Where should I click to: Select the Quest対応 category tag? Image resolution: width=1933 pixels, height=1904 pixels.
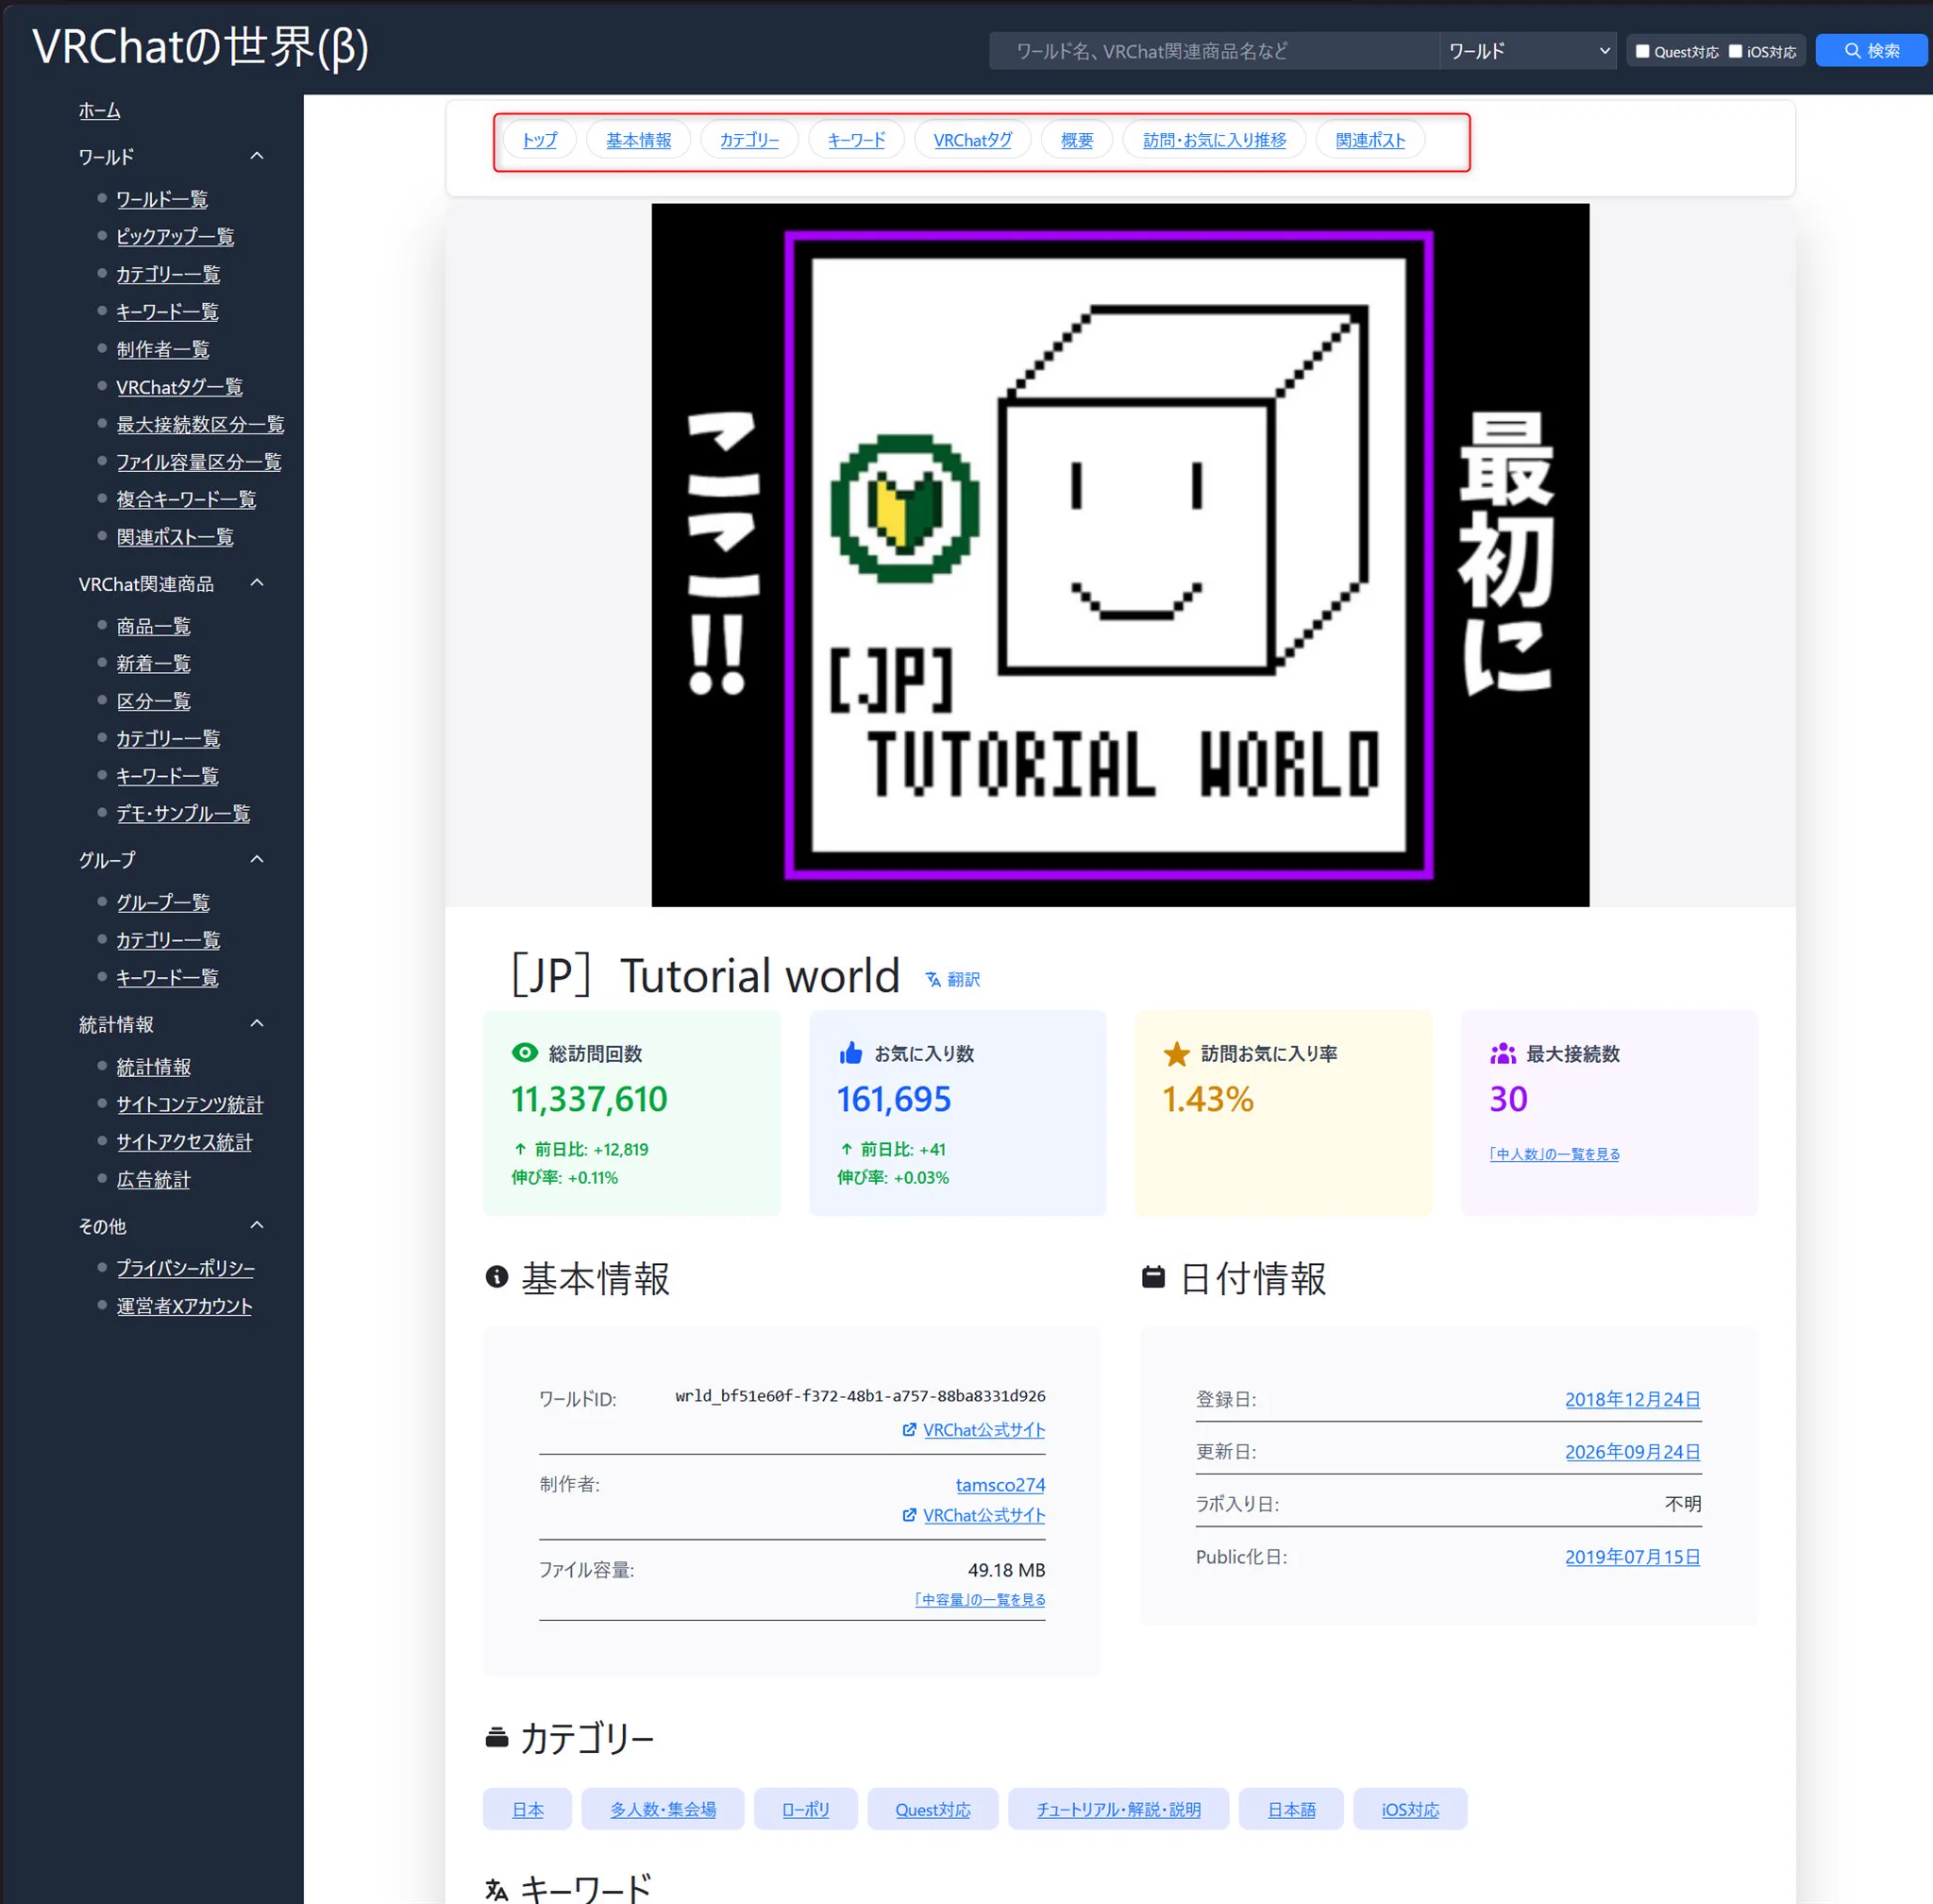tap(932, 1809)
